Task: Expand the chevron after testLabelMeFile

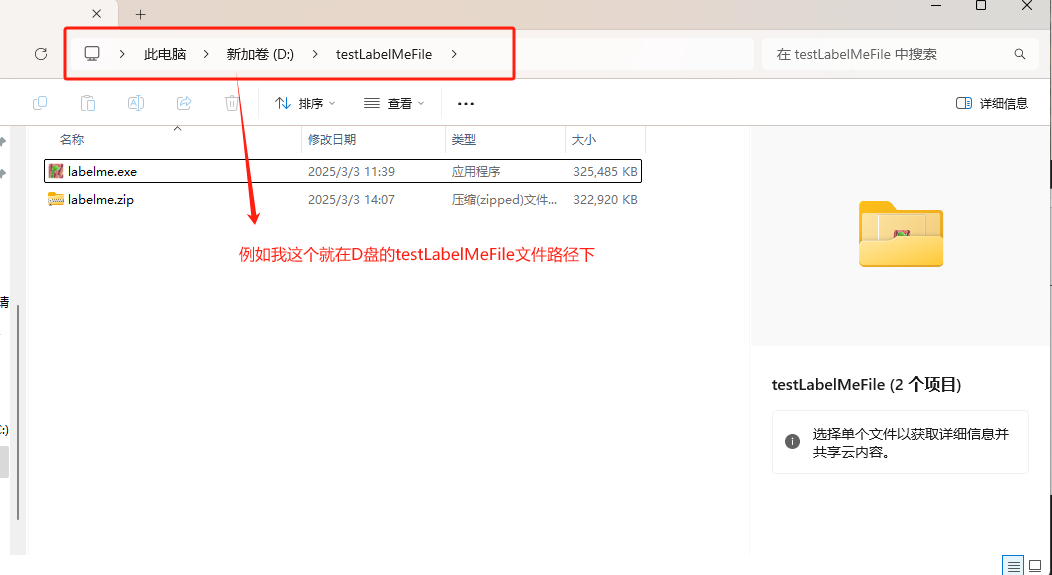Action: 454,54
